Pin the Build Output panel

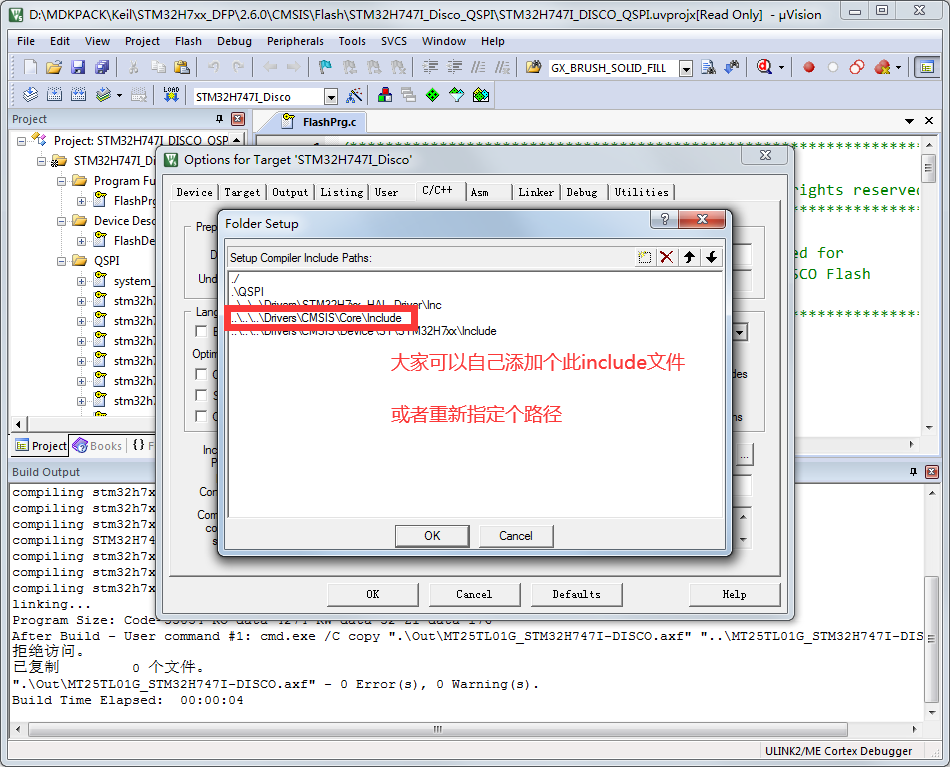pos(913,472)
